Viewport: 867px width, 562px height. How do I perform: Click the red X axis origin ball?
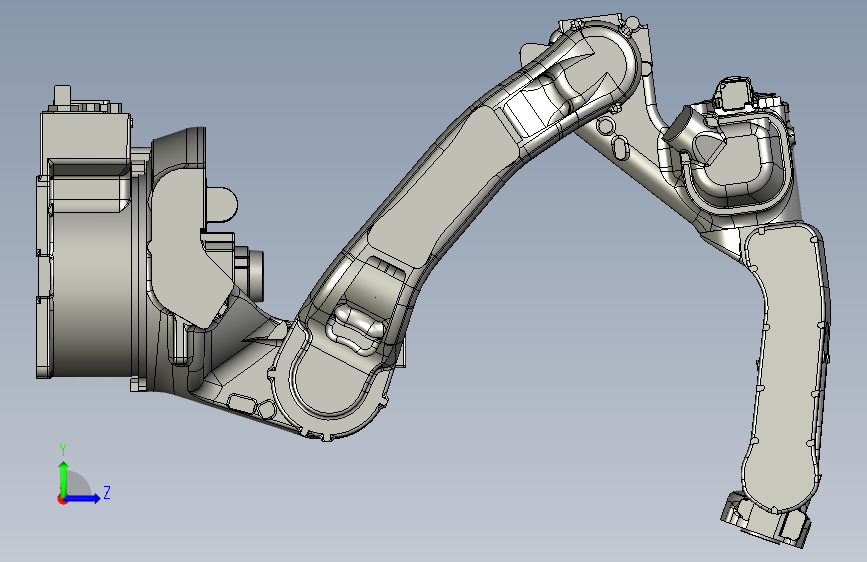pos(62,499)
